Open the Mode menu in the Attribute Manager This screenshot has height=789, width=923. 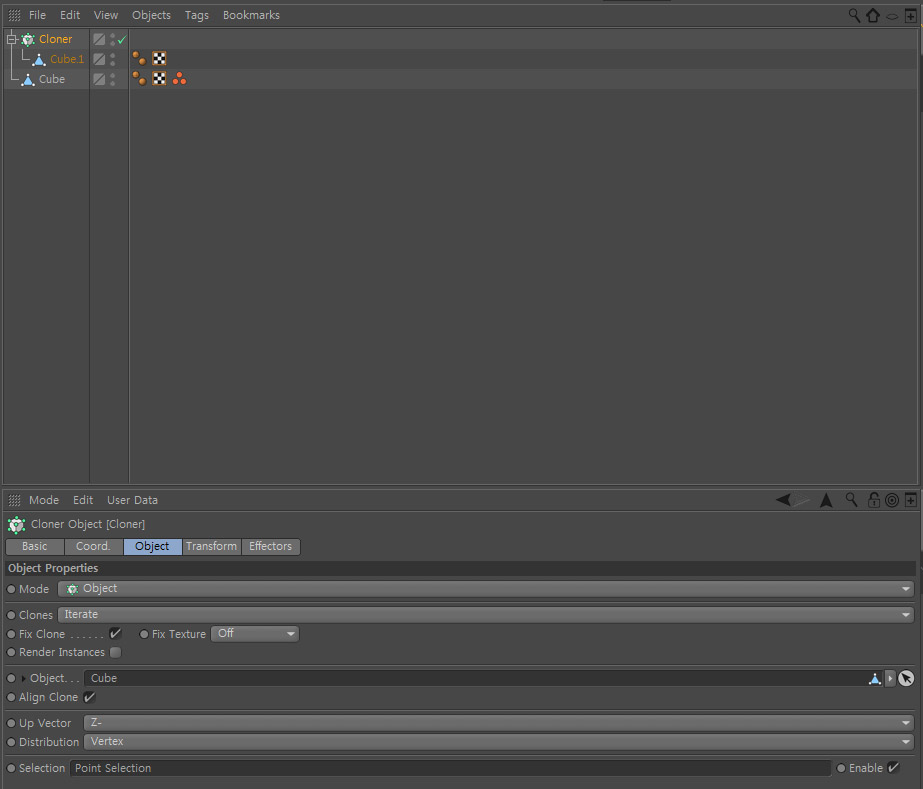[44, 500]
